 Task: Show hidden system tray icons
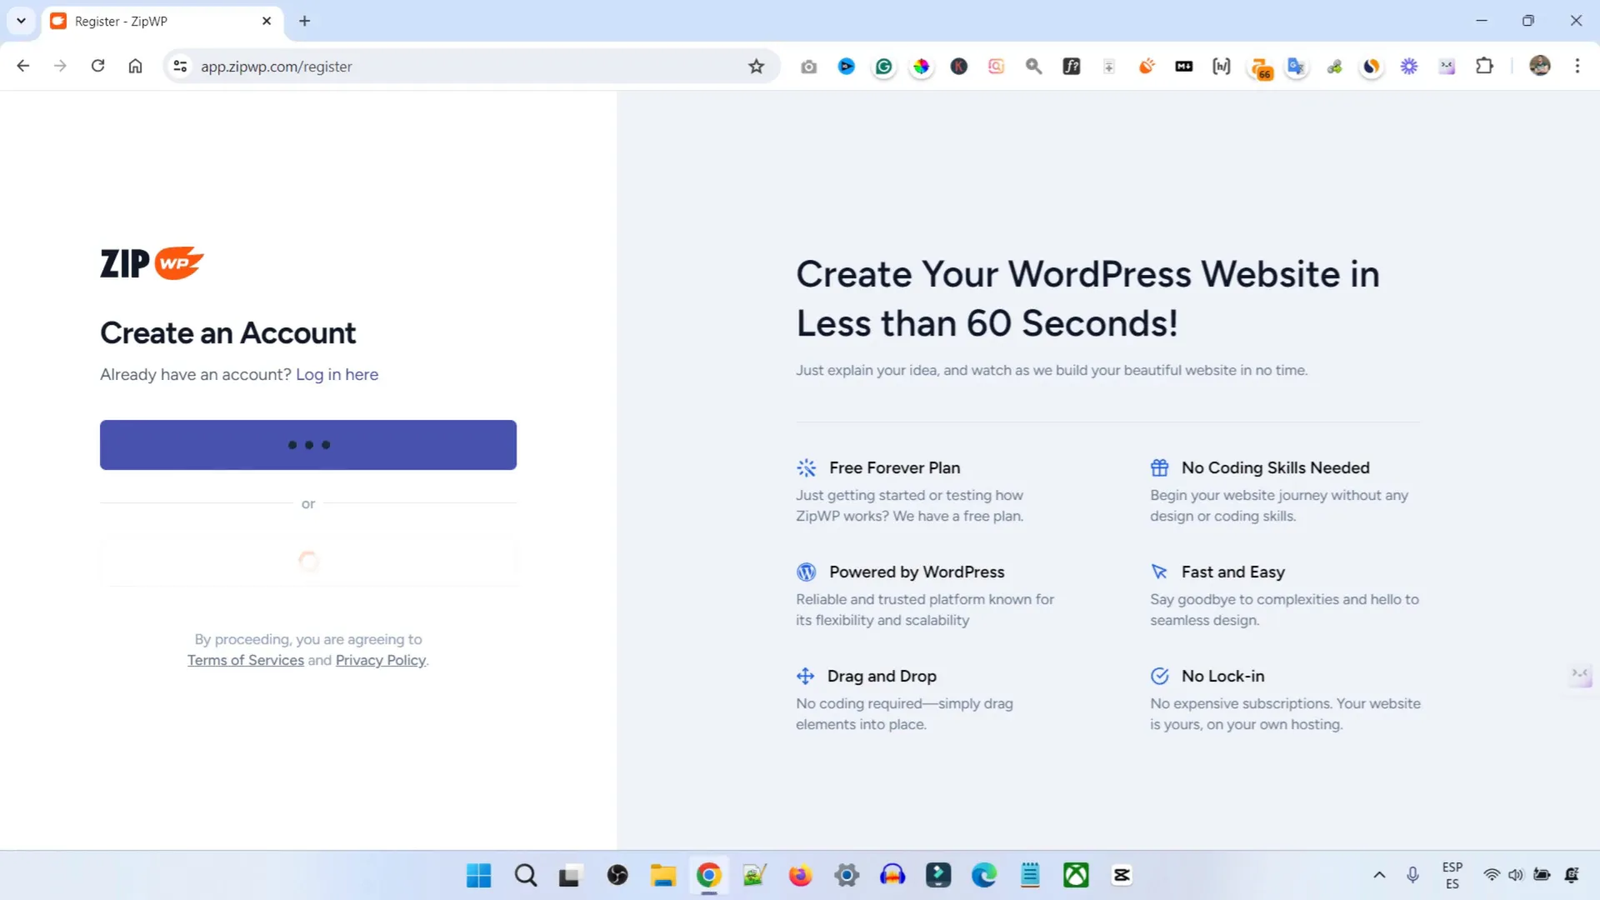click(x=1379, y=875)
